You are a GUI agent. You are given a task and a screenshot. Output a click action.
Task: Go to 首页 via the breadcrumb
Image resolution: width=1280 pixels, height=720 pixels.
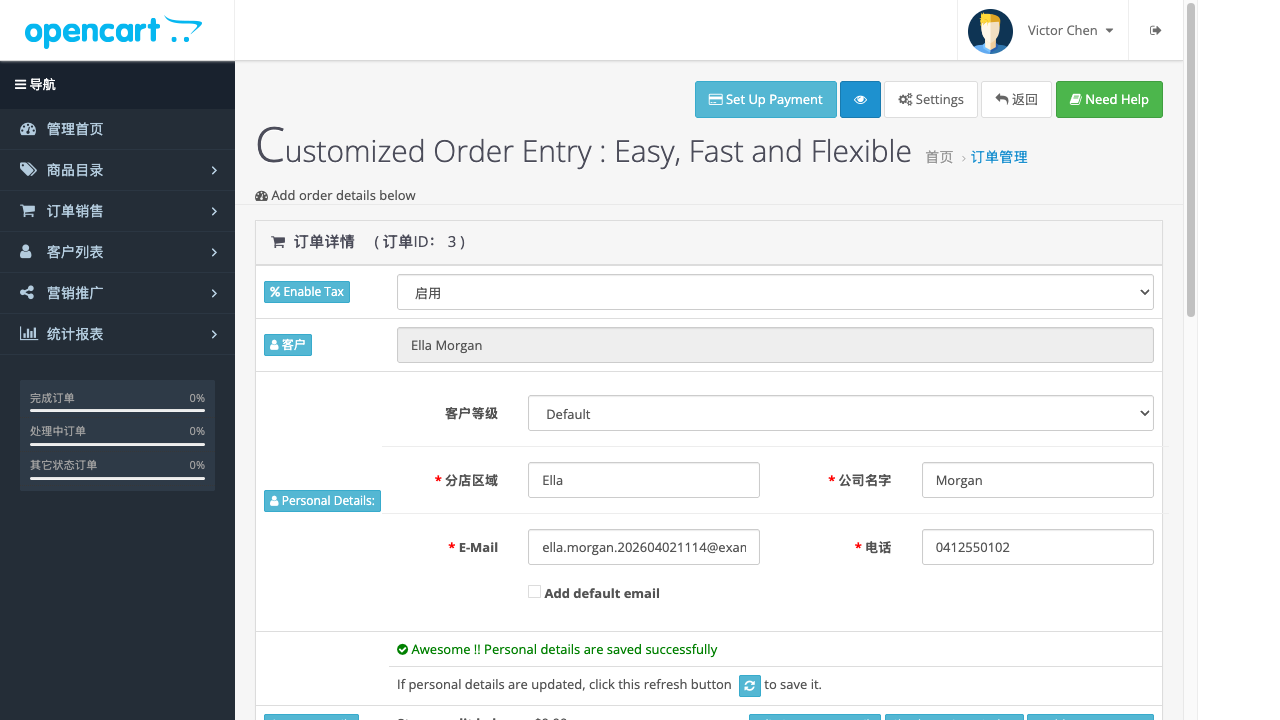939,157
